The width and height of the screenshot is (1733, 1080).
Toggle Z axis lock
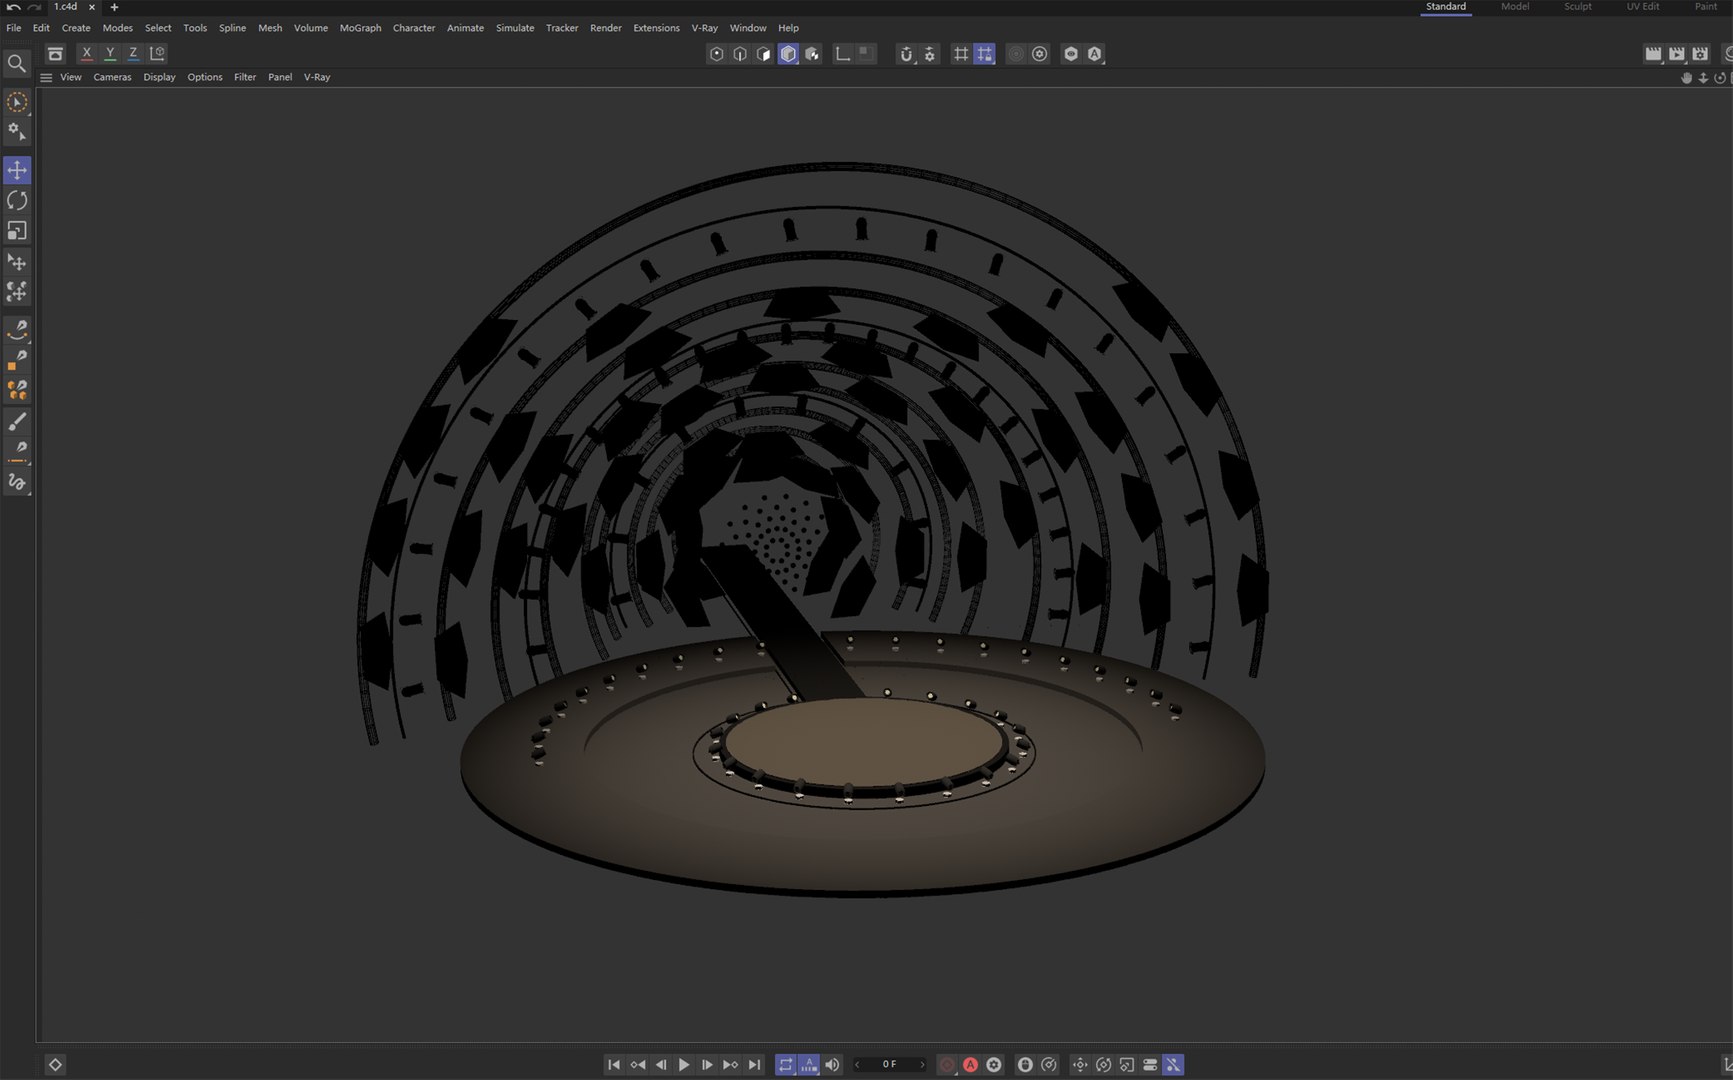click(133, 54)
